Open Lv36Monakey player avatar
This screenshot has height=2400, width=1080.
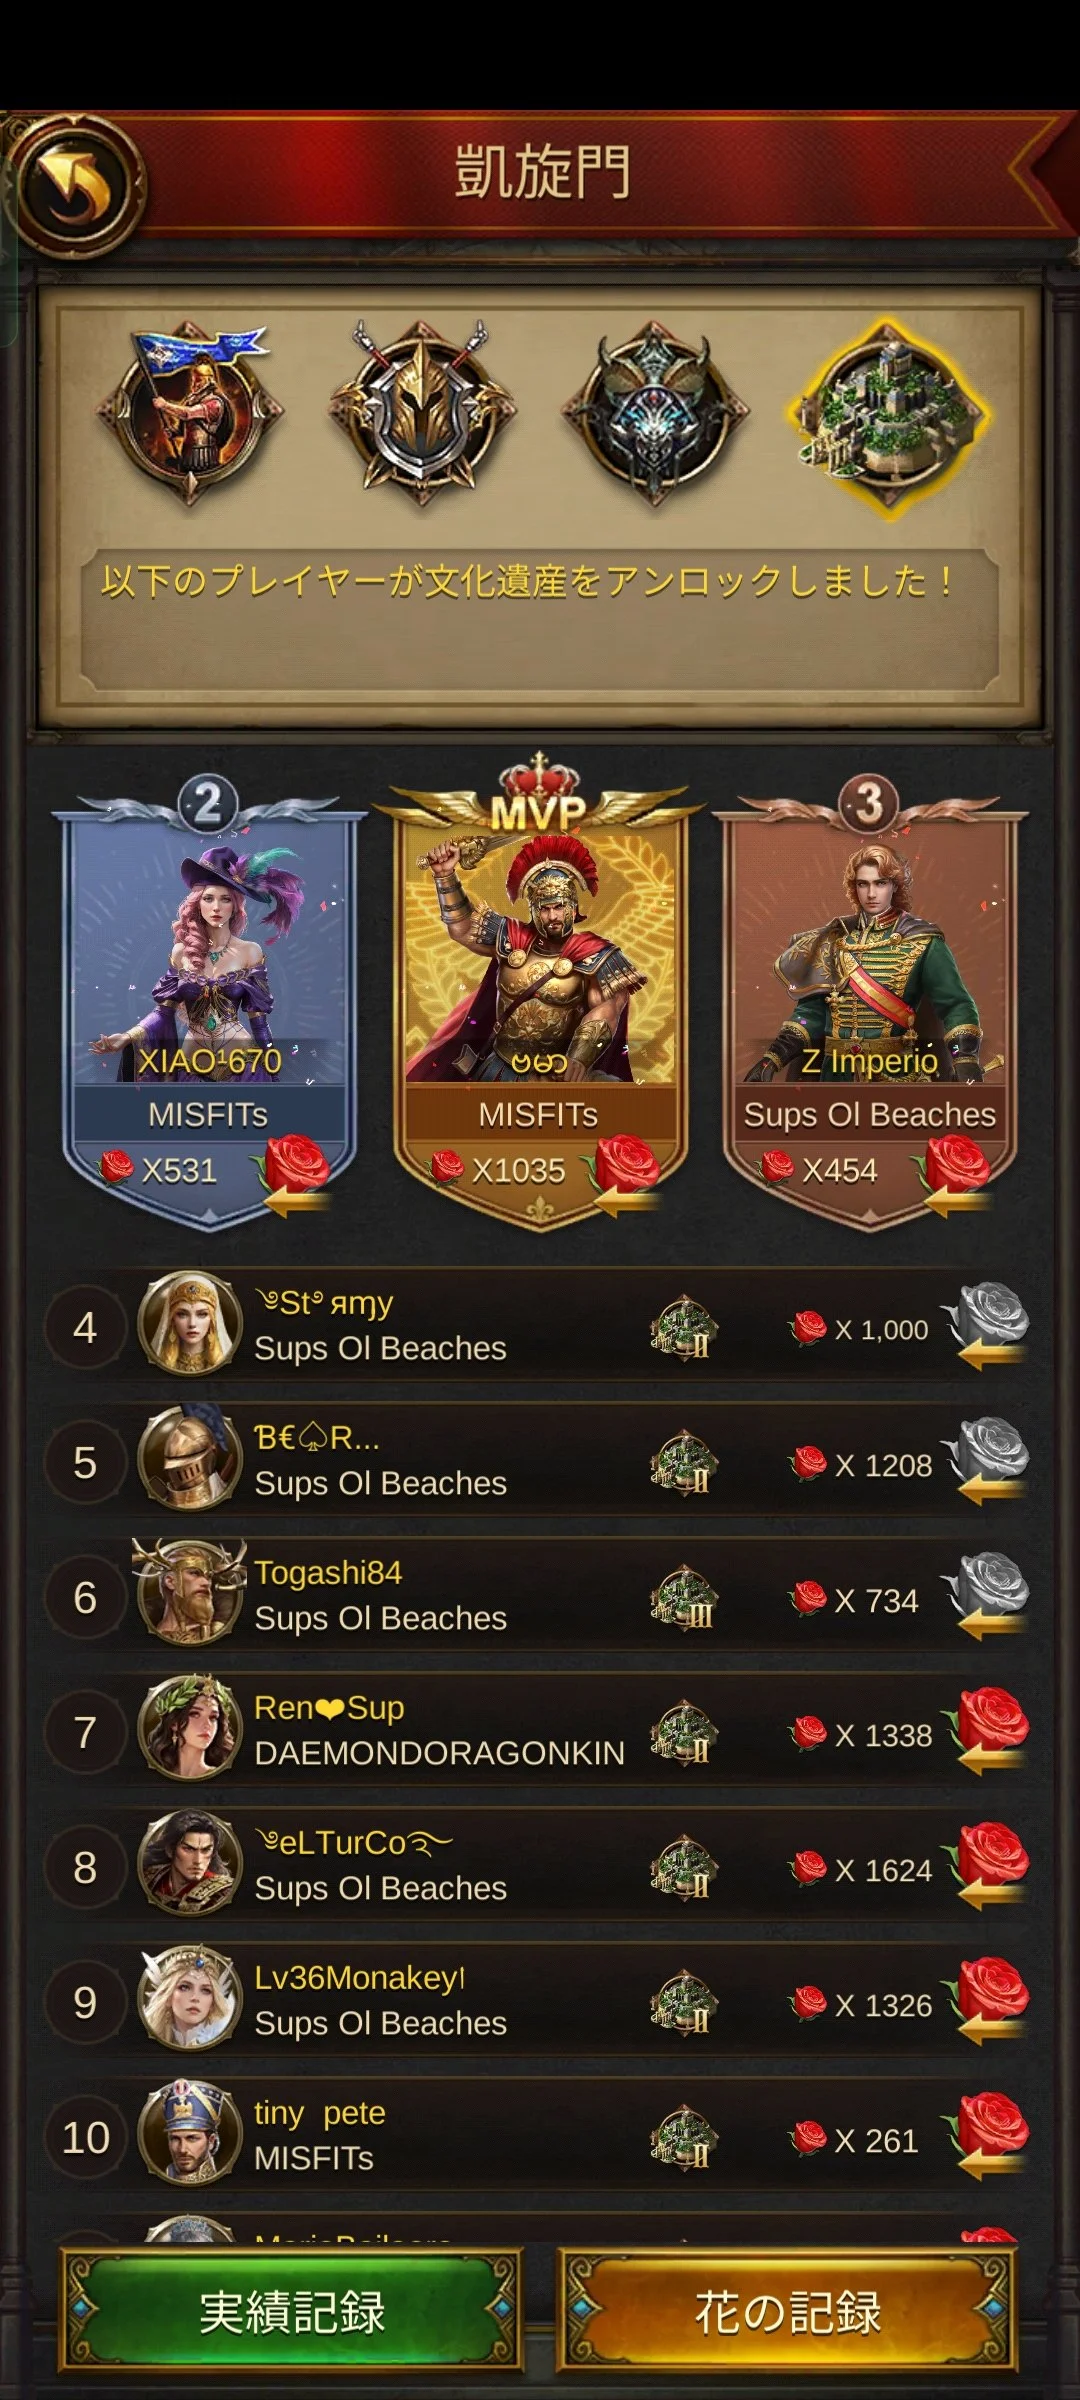pyautogui.click(x=190, y=2000)
